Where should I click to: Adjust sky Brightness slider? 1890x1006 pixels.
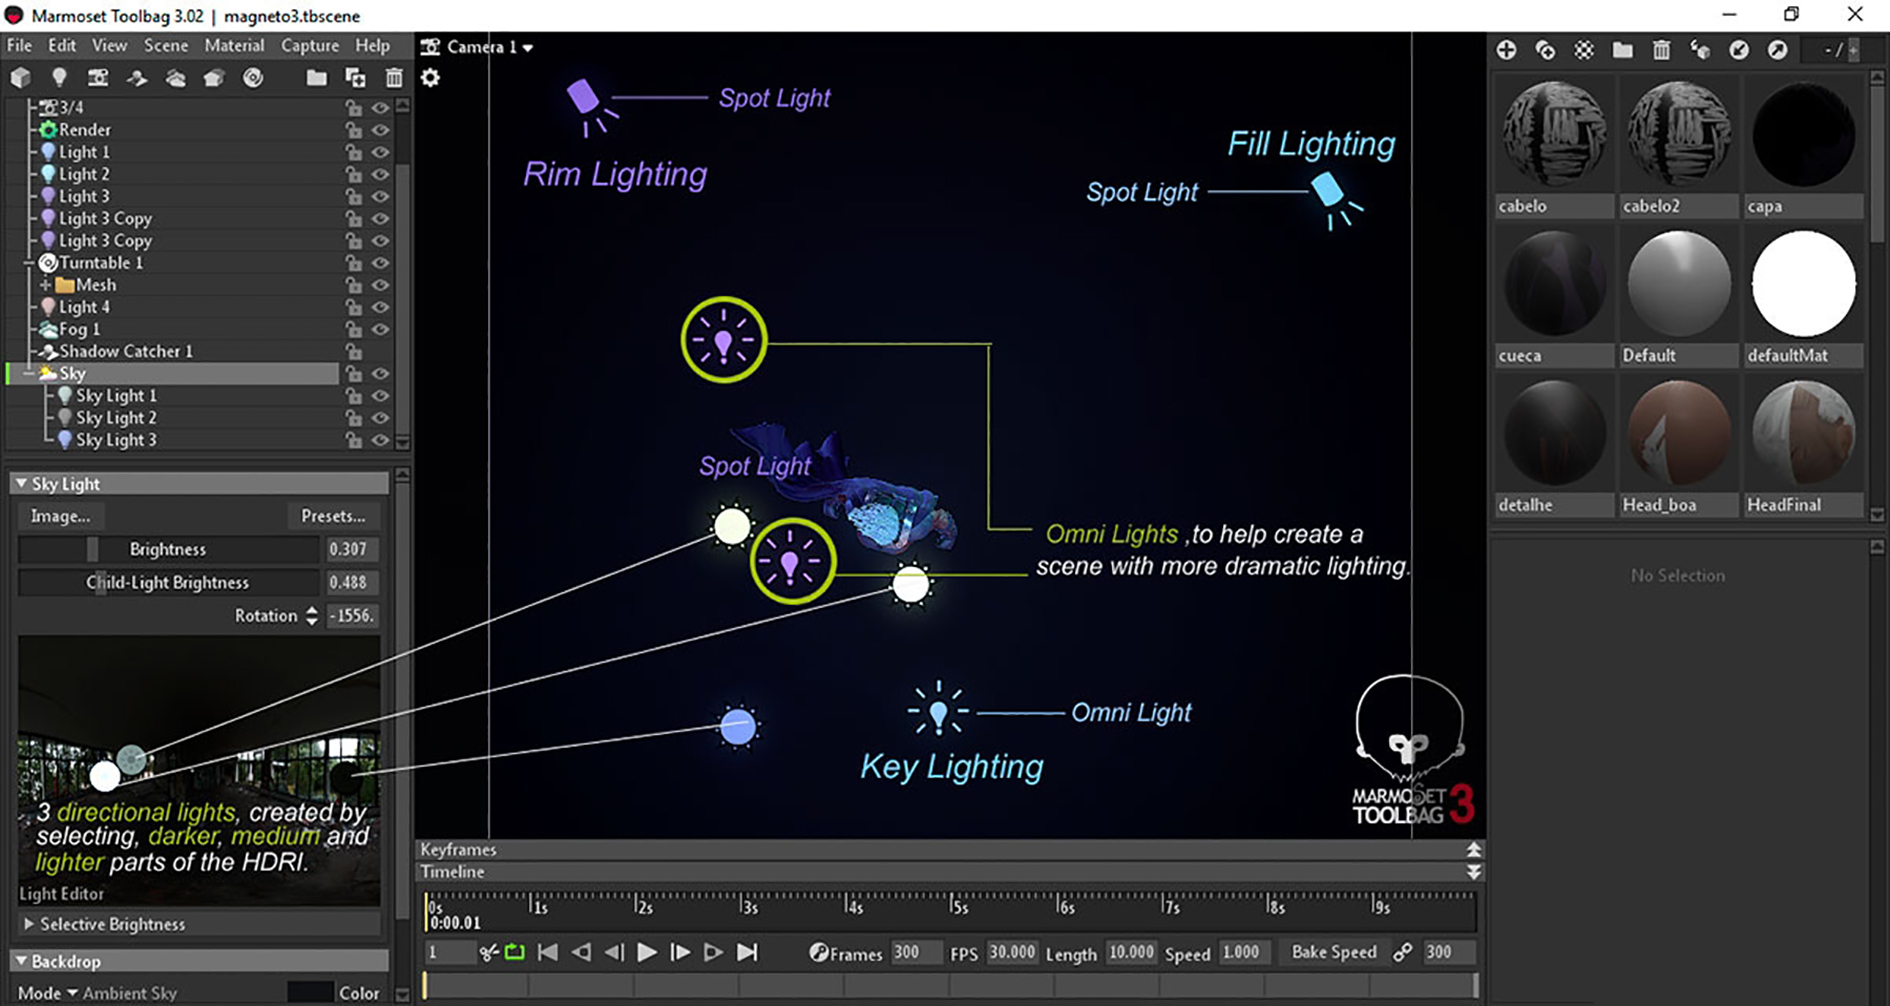tap(168, 549)
